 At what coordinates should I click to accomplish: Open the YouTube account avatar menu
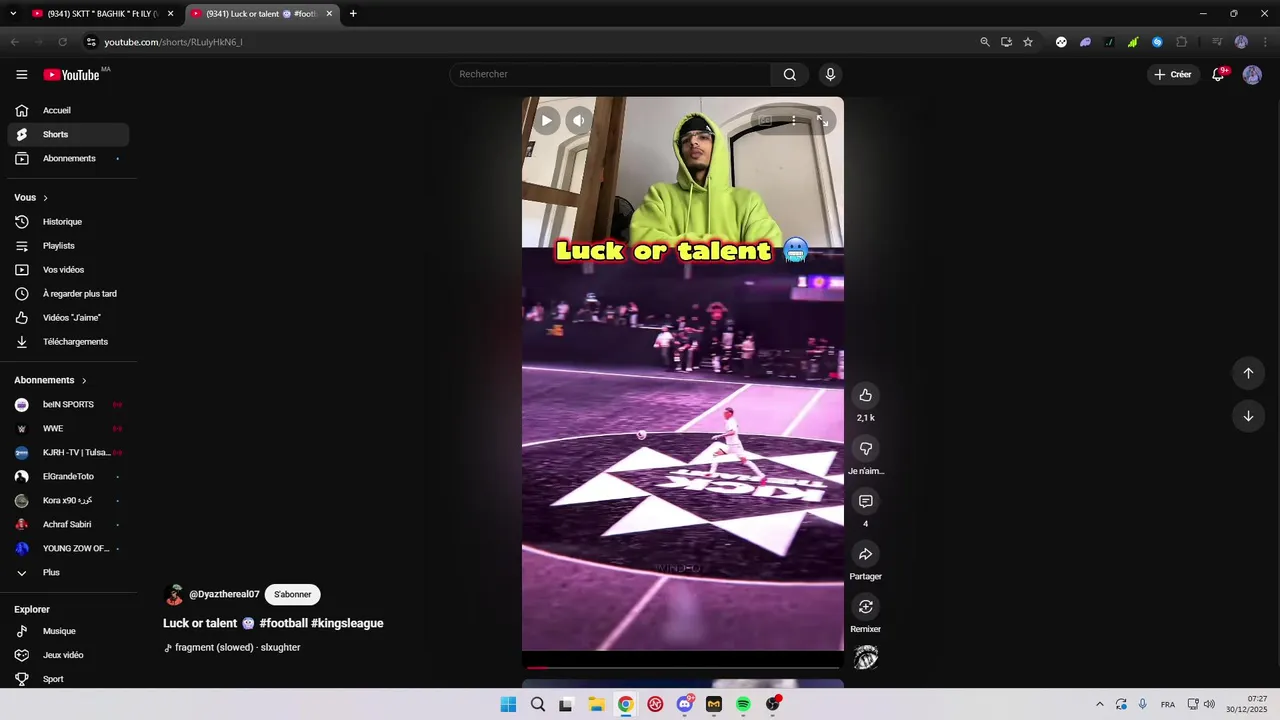1252,75
